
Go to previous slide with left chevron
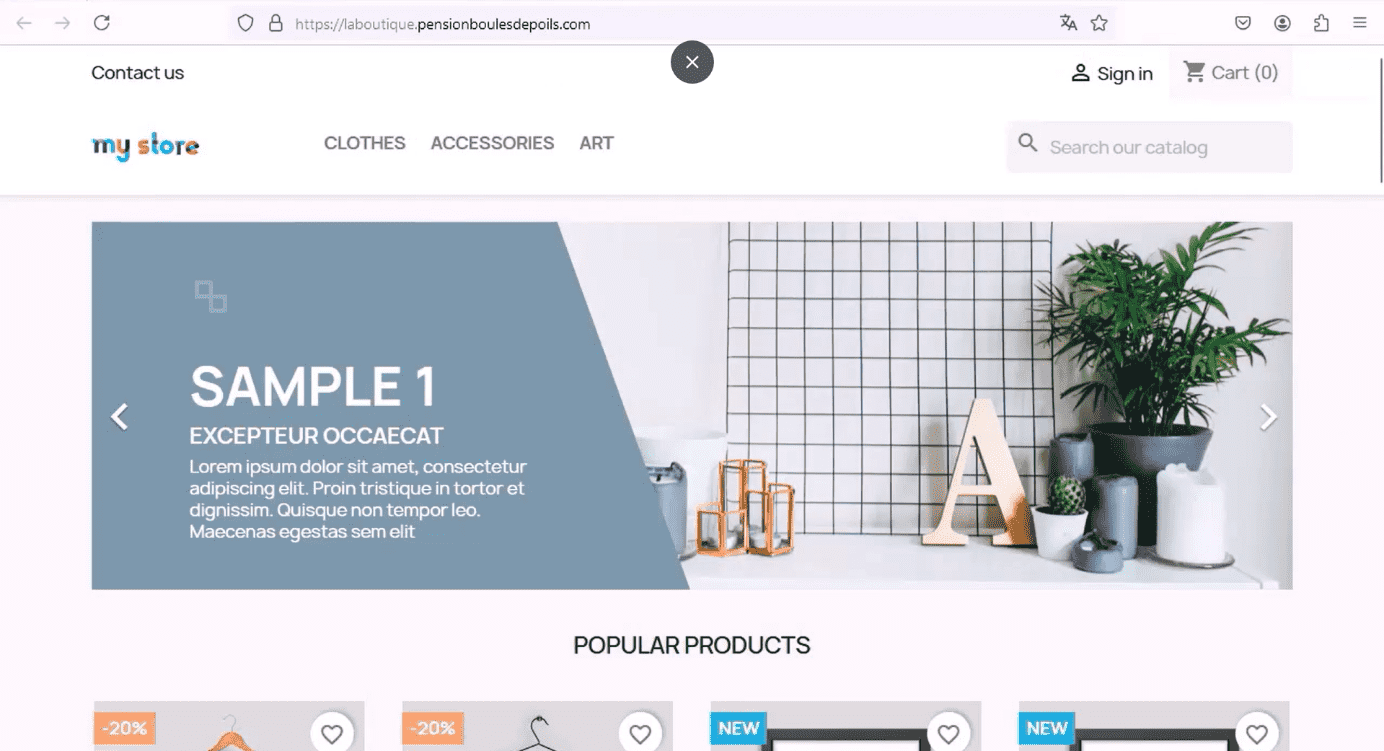(x=119, y=417)
